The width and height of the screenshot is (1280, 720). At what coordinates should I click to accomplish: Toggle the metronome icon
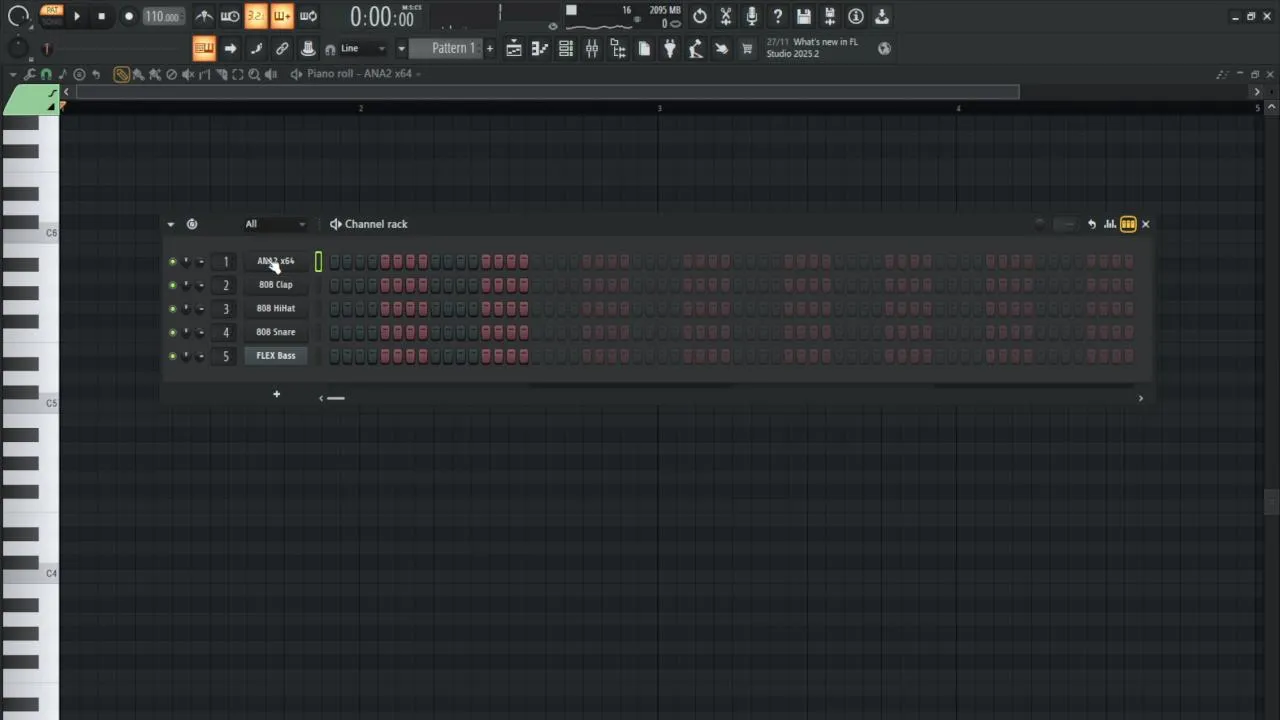point(204,16)
